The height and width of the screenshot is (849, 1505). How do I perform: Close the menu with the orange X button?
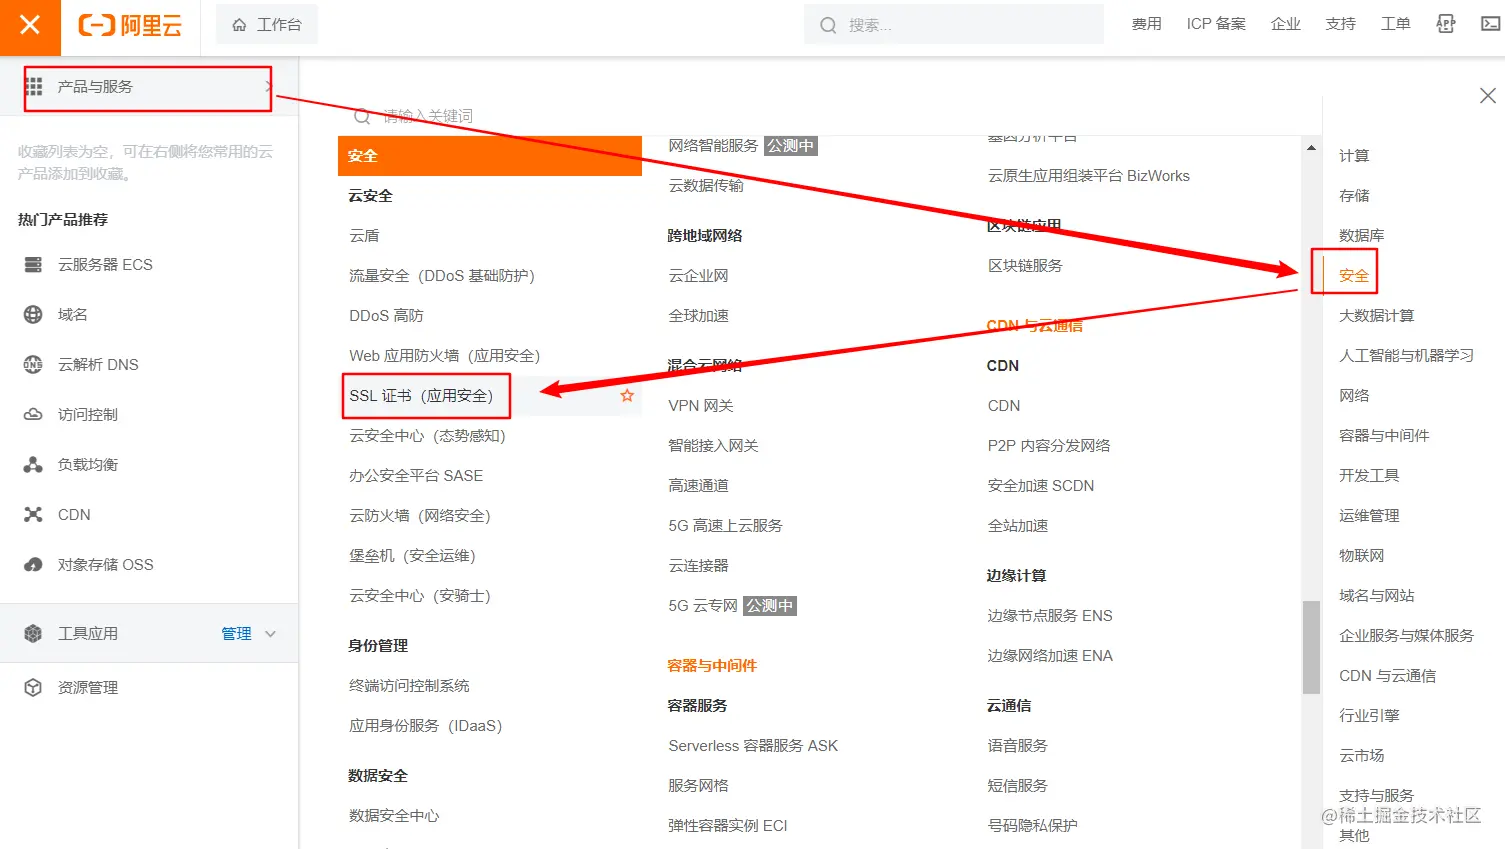[30, 25]
